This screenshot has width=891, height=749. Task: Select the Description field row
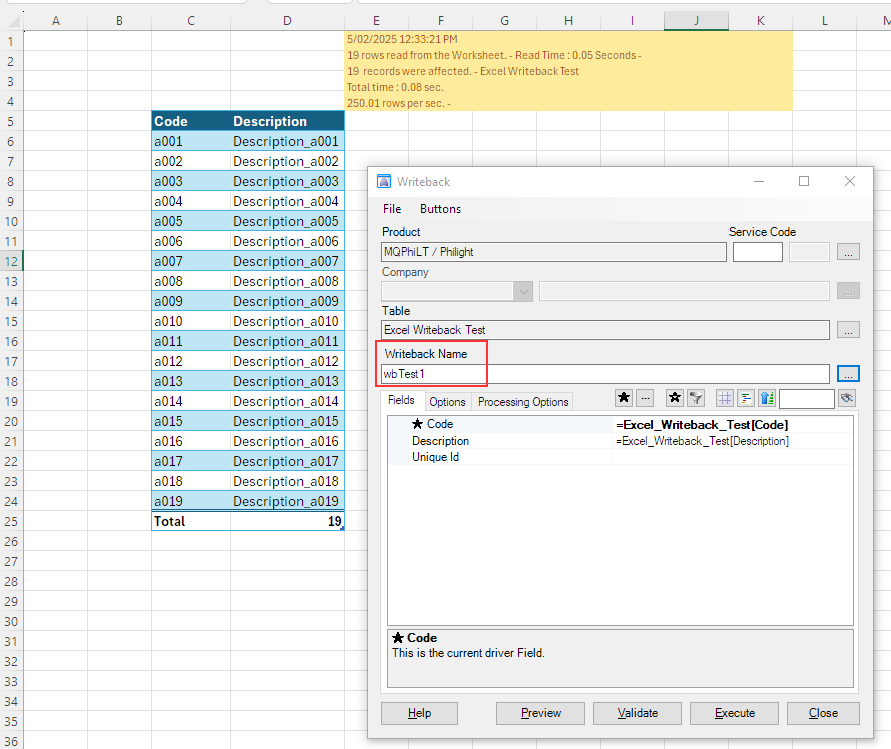[620, 441]
